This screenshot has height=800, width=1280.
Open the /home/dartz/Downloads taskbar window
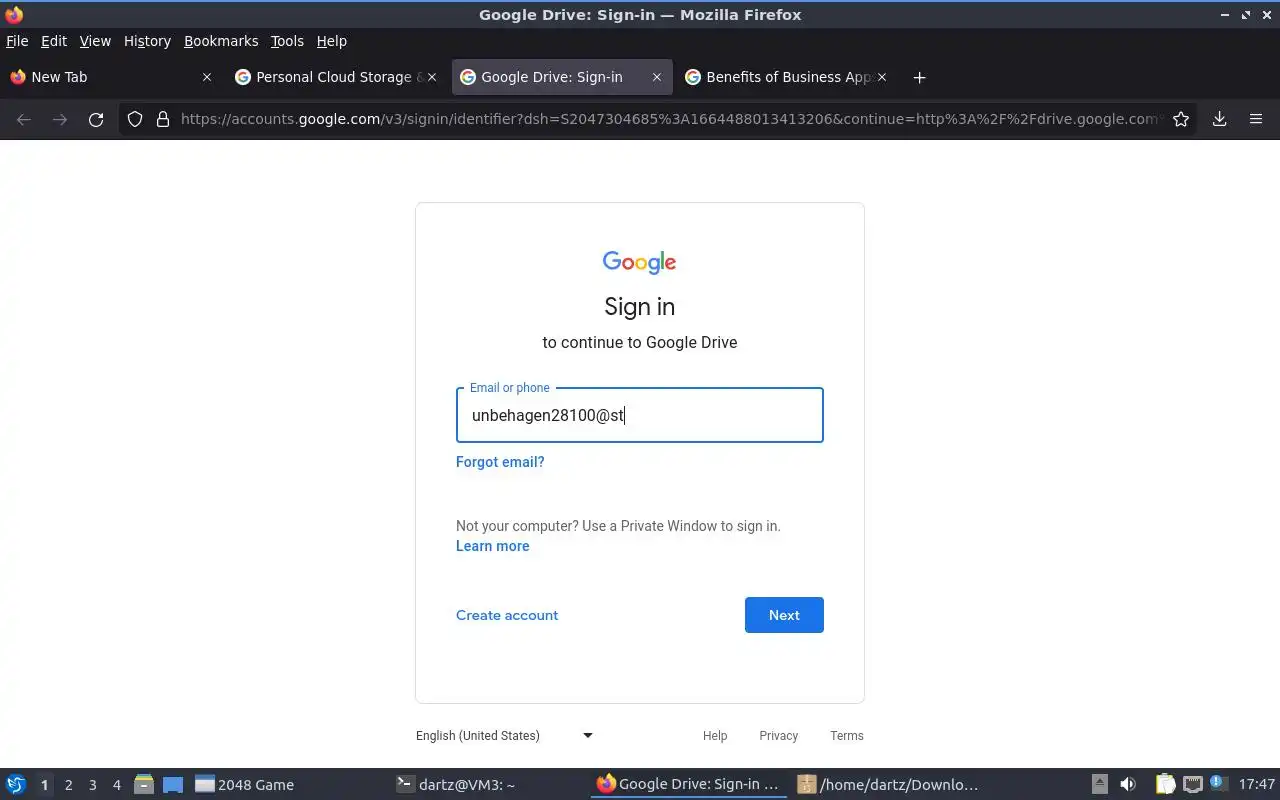pyautogui.click(x=890, y=785)
